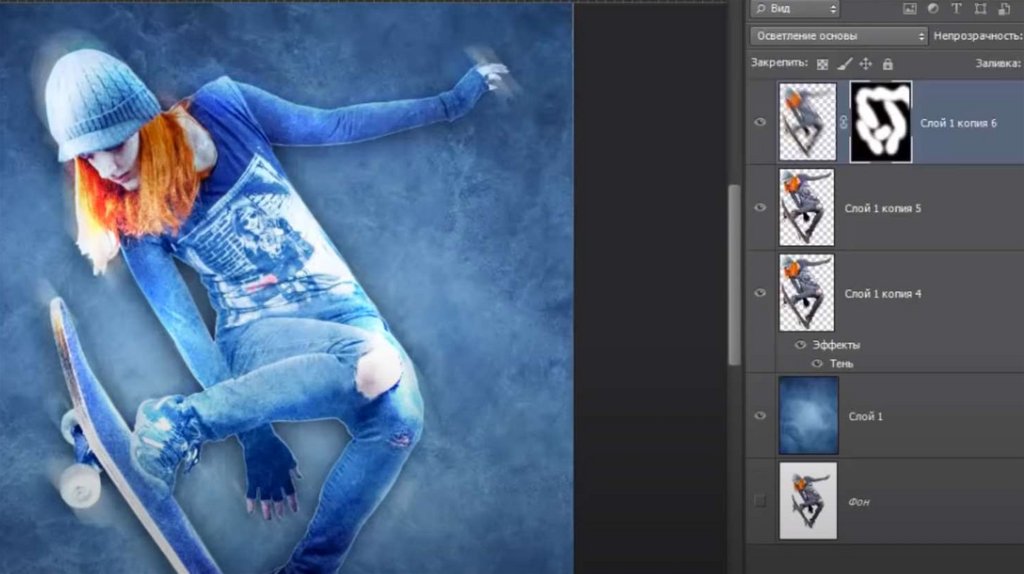Show the hidden Фон layer

click(x=761, y=500)
